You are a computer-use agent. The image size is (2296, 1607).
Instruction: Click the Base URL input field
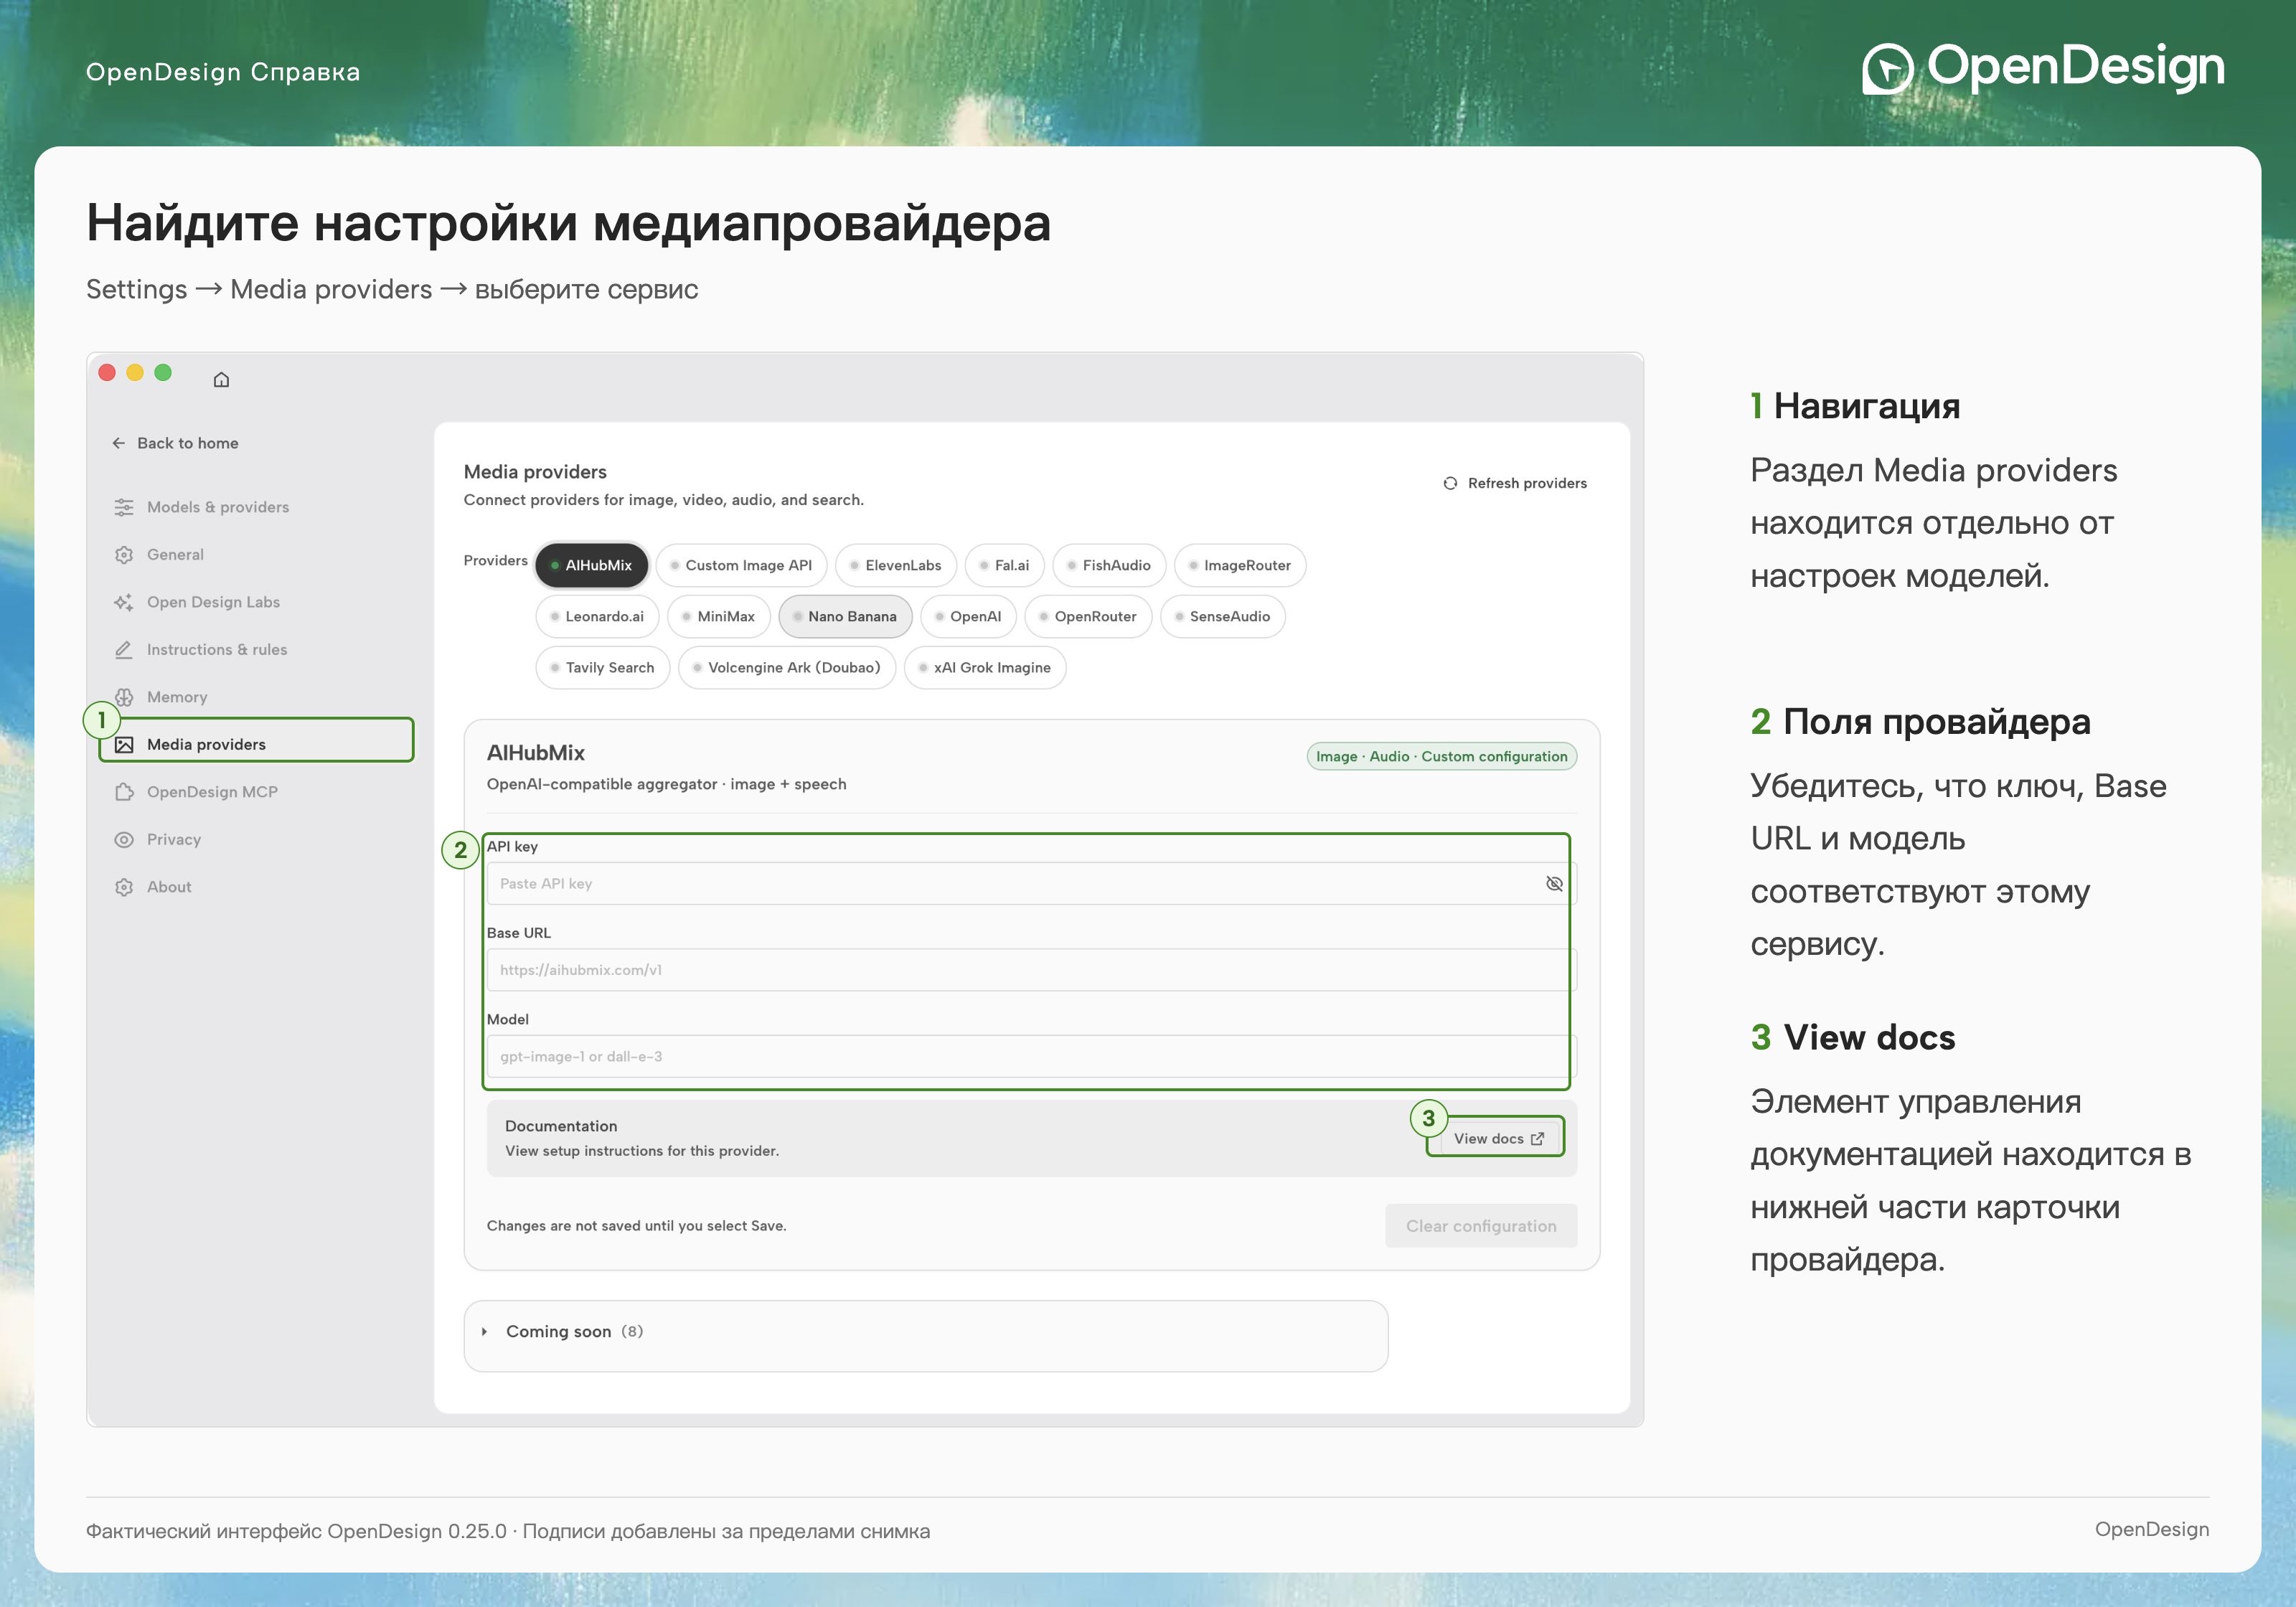coord(1031,970)
